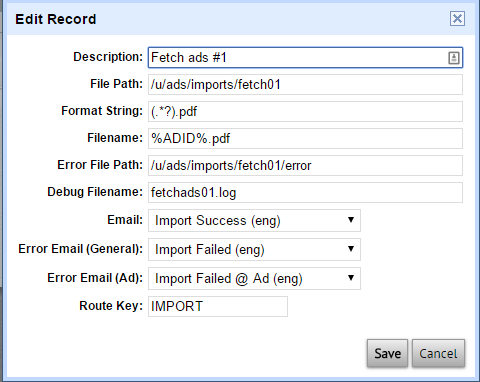Cancel editing the record
480x382 pixels.
(x=438, y=354)
